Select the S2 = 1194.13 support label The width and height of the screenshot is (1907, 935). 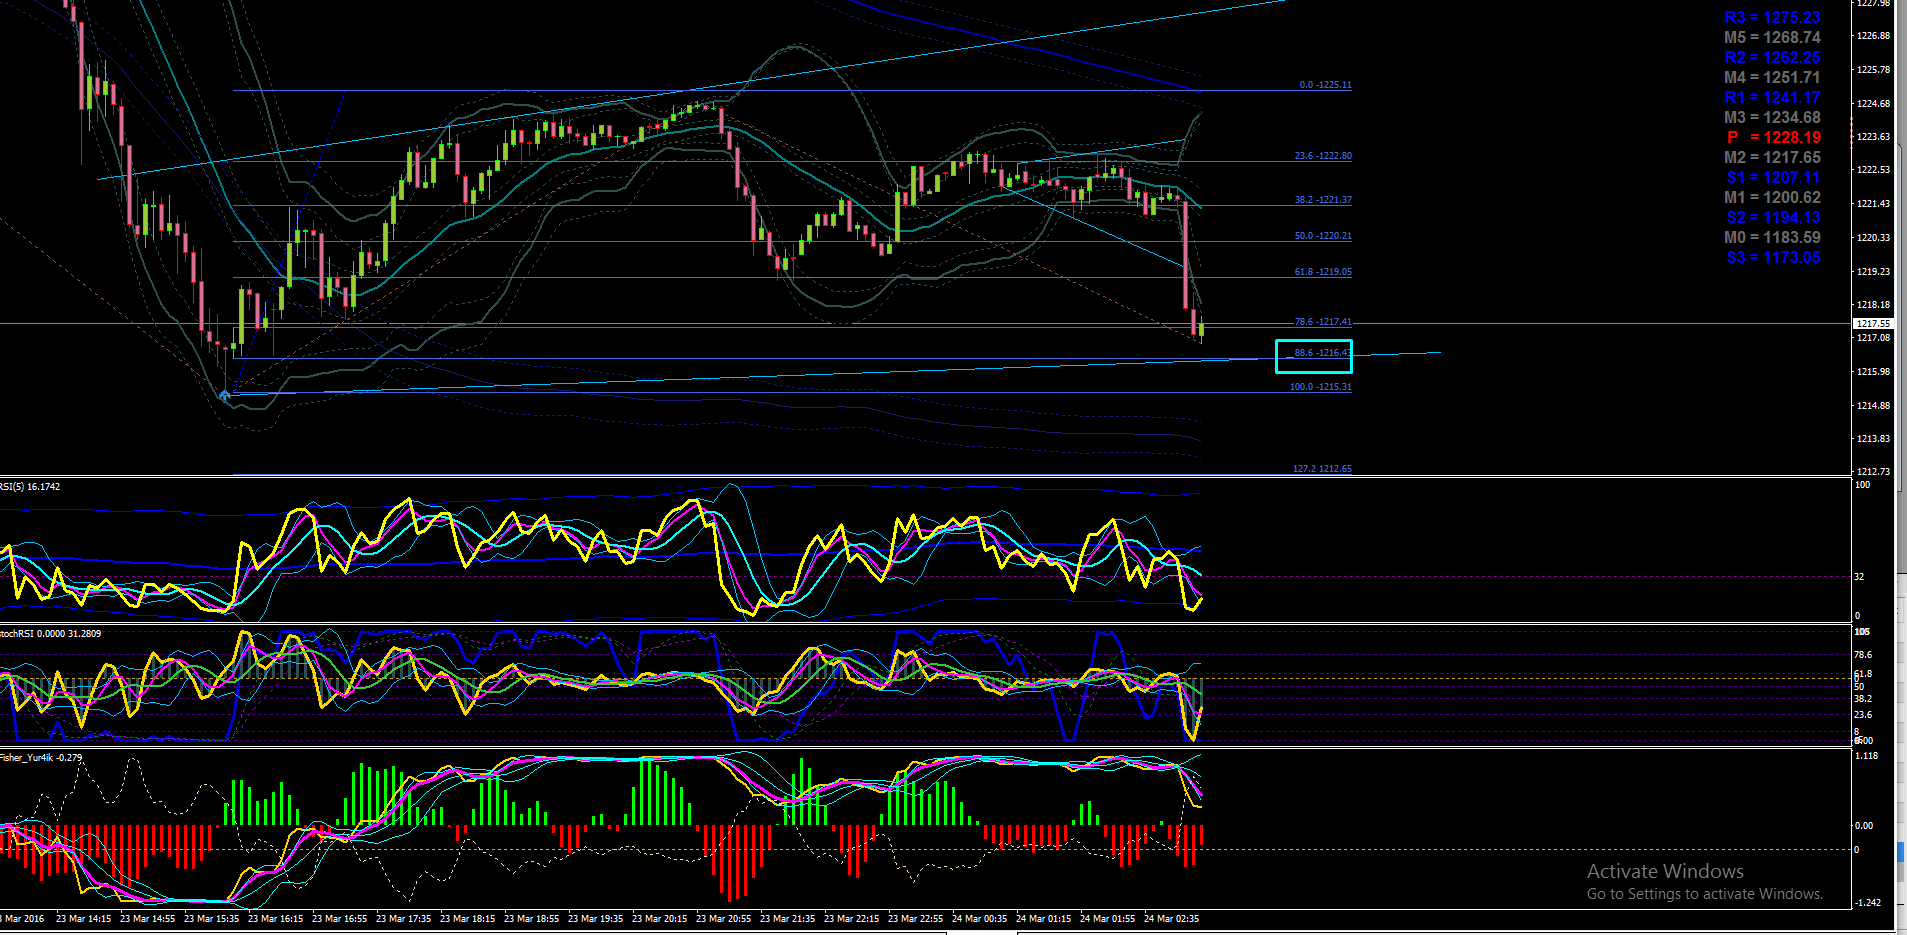[x=1773, y=218]
